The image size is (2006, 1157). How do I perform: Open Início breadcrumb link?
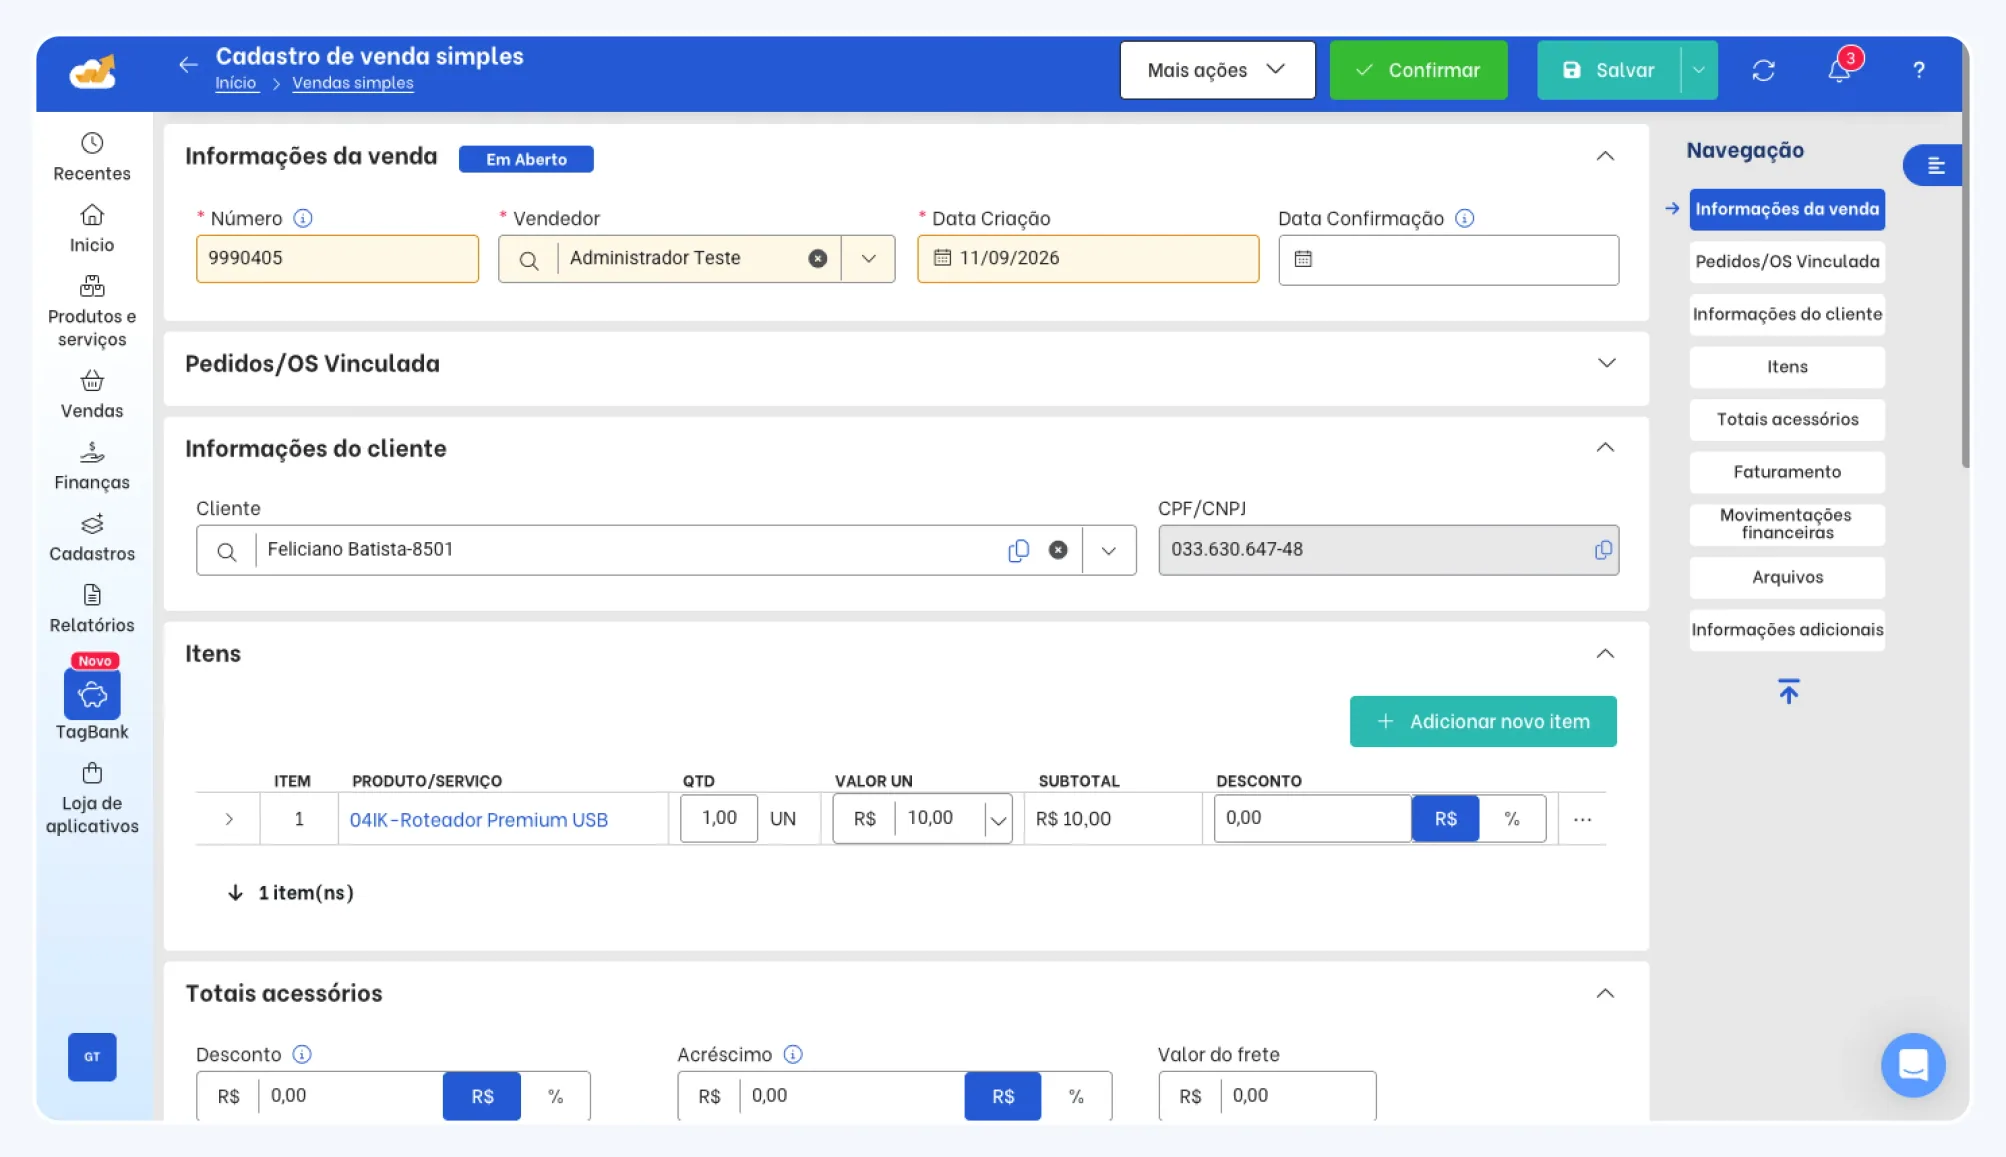pos(236,83)
